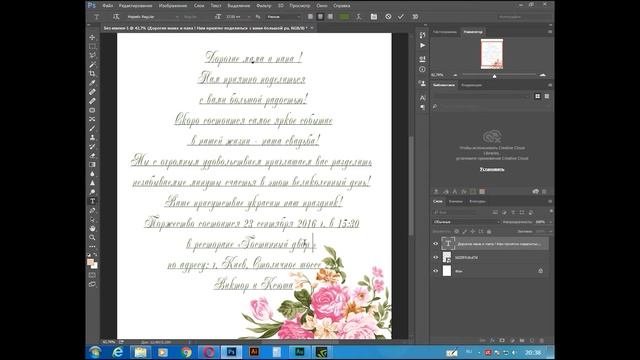The height and width of the screenshot is (360, 640).
Task: Open the Edit Toolbar three-dots button
Action: pyautogui.click(x=92, y=247)
